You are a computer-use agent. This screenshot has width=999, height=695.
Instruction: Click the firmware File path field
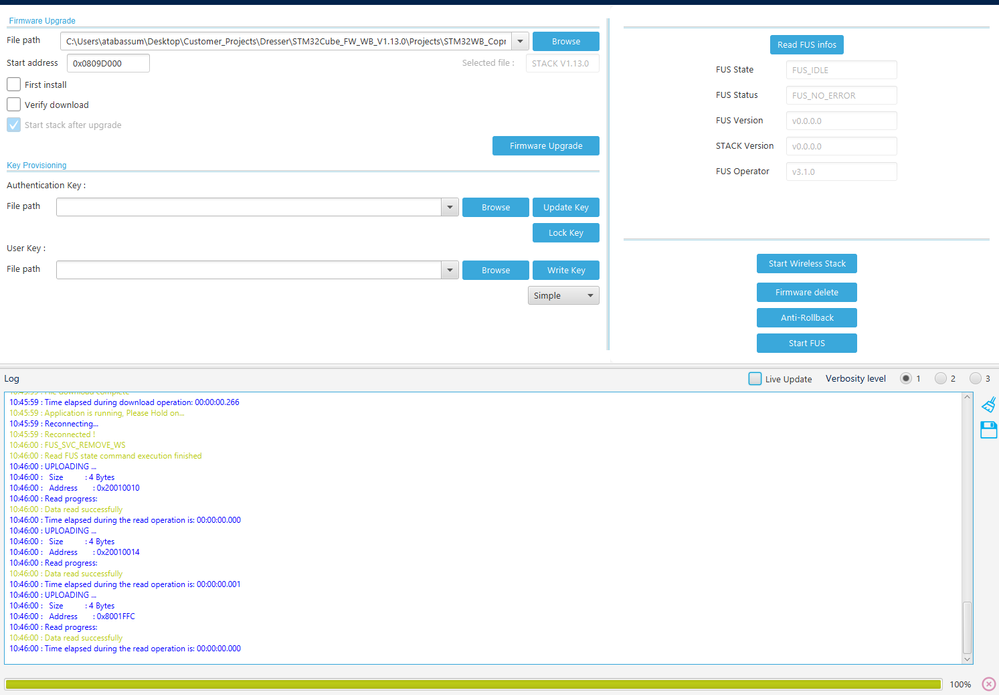pyautogui.click(x=285, y=41)
